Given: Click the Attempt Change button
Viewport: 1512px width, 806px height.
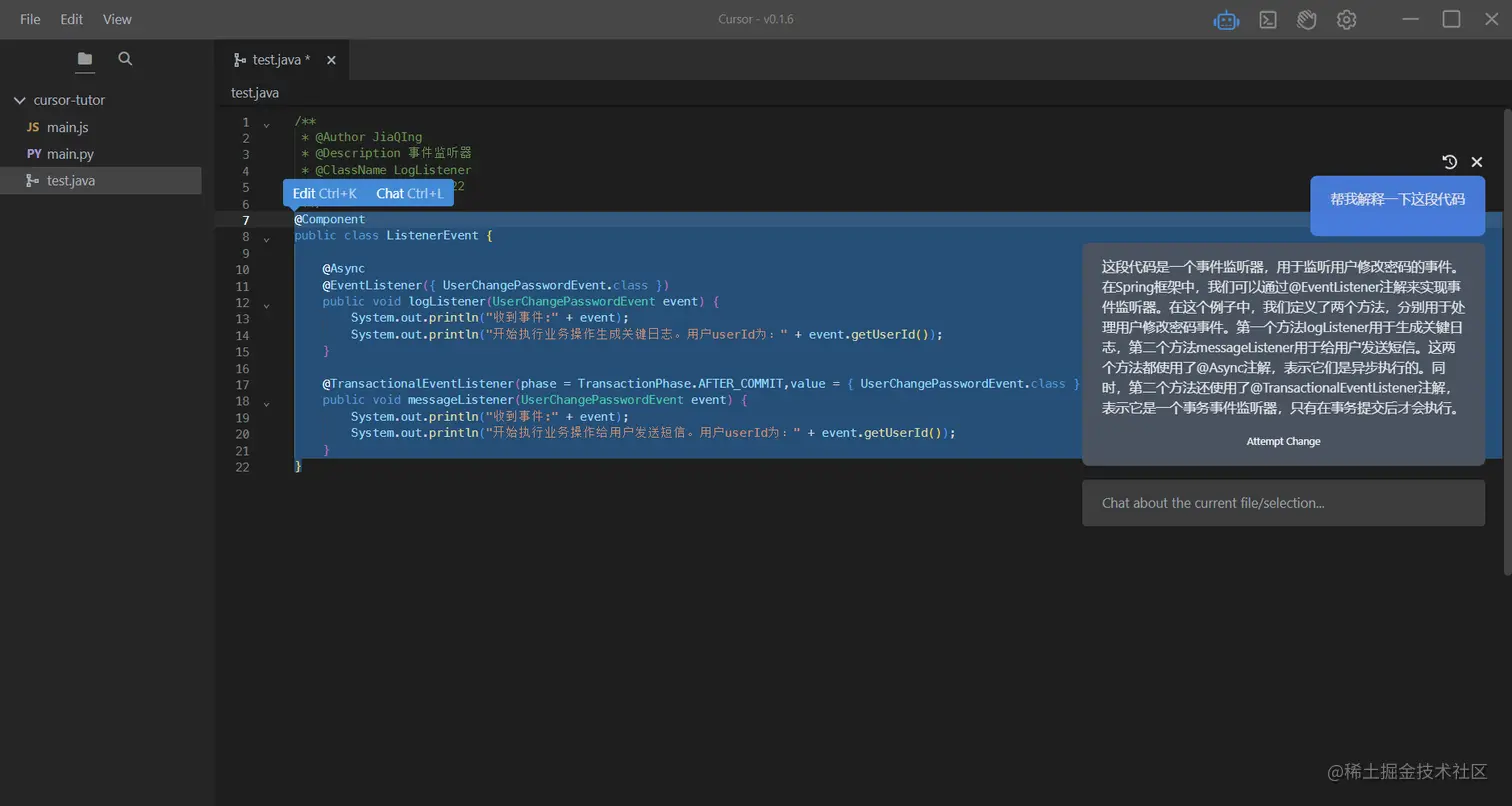Looking at the screenshot, I should [1283, 441].
